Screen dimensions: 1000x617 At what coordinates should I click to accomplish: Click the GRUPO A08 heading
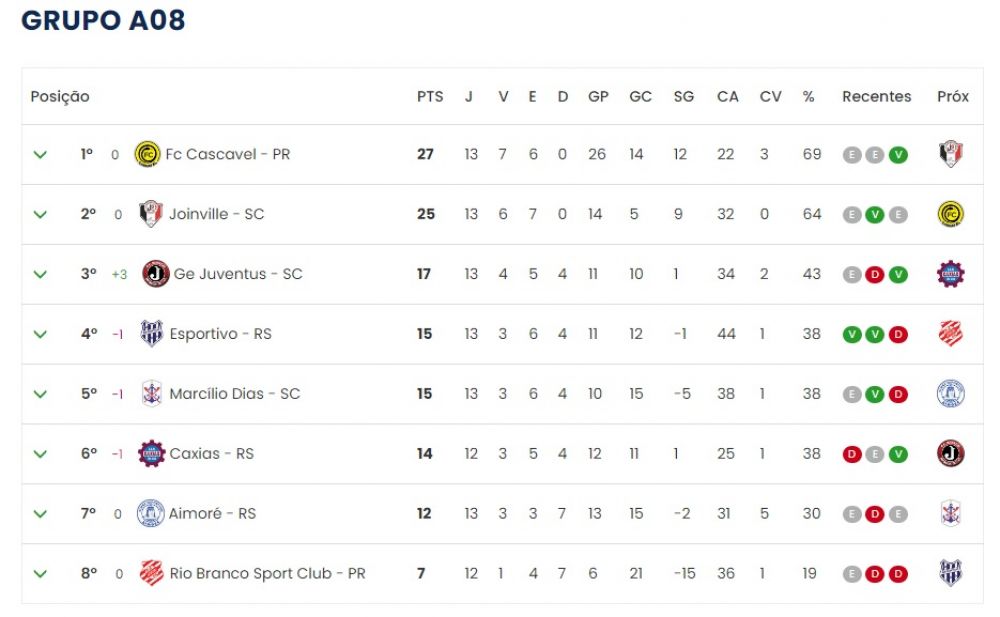103,21
